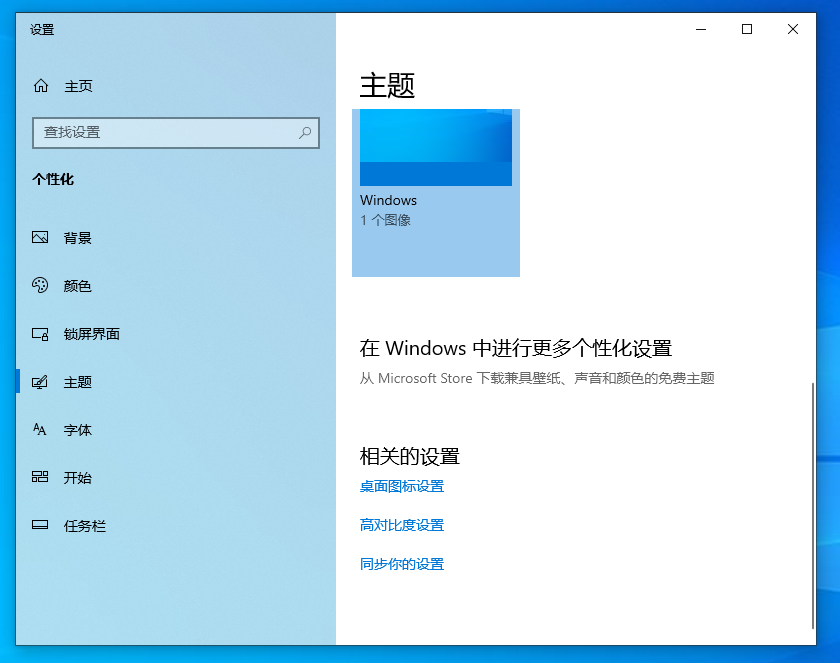The image size is (840, 663).
Task: Close the 设置 window
Action: click(793, 29)
